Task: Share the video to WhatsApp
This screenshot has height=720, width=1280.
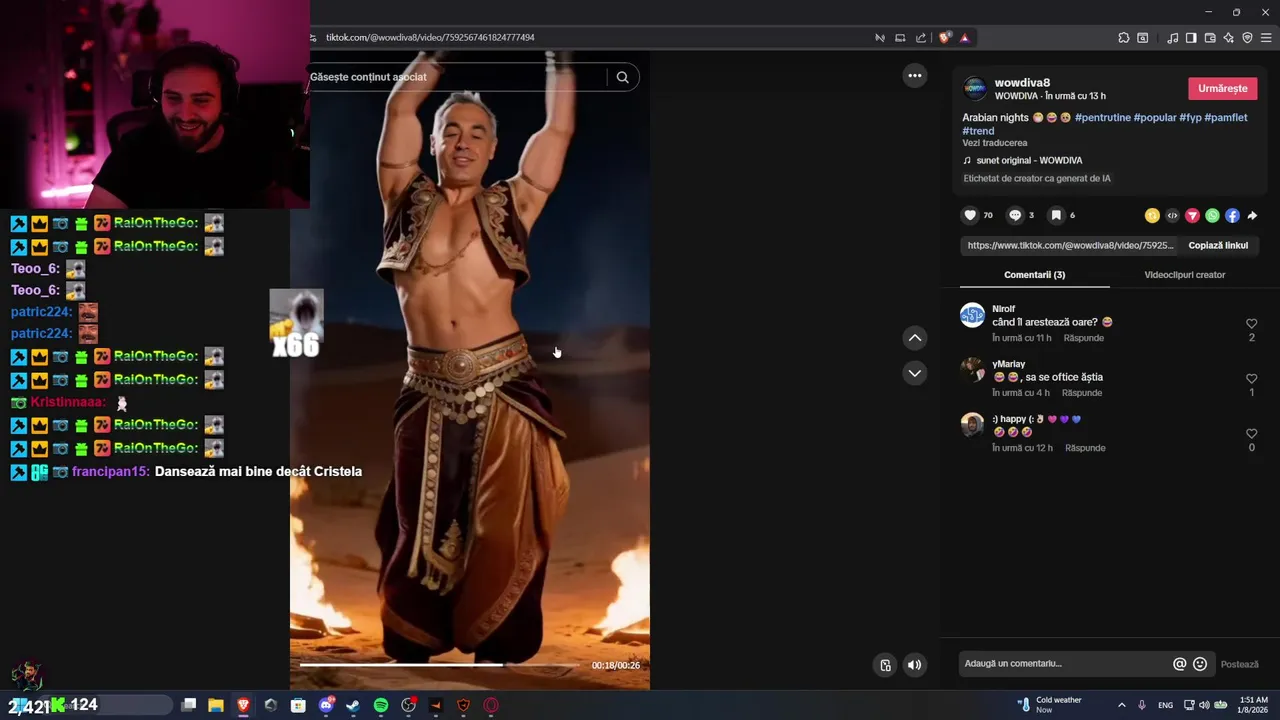Action: click(1212, 215)
